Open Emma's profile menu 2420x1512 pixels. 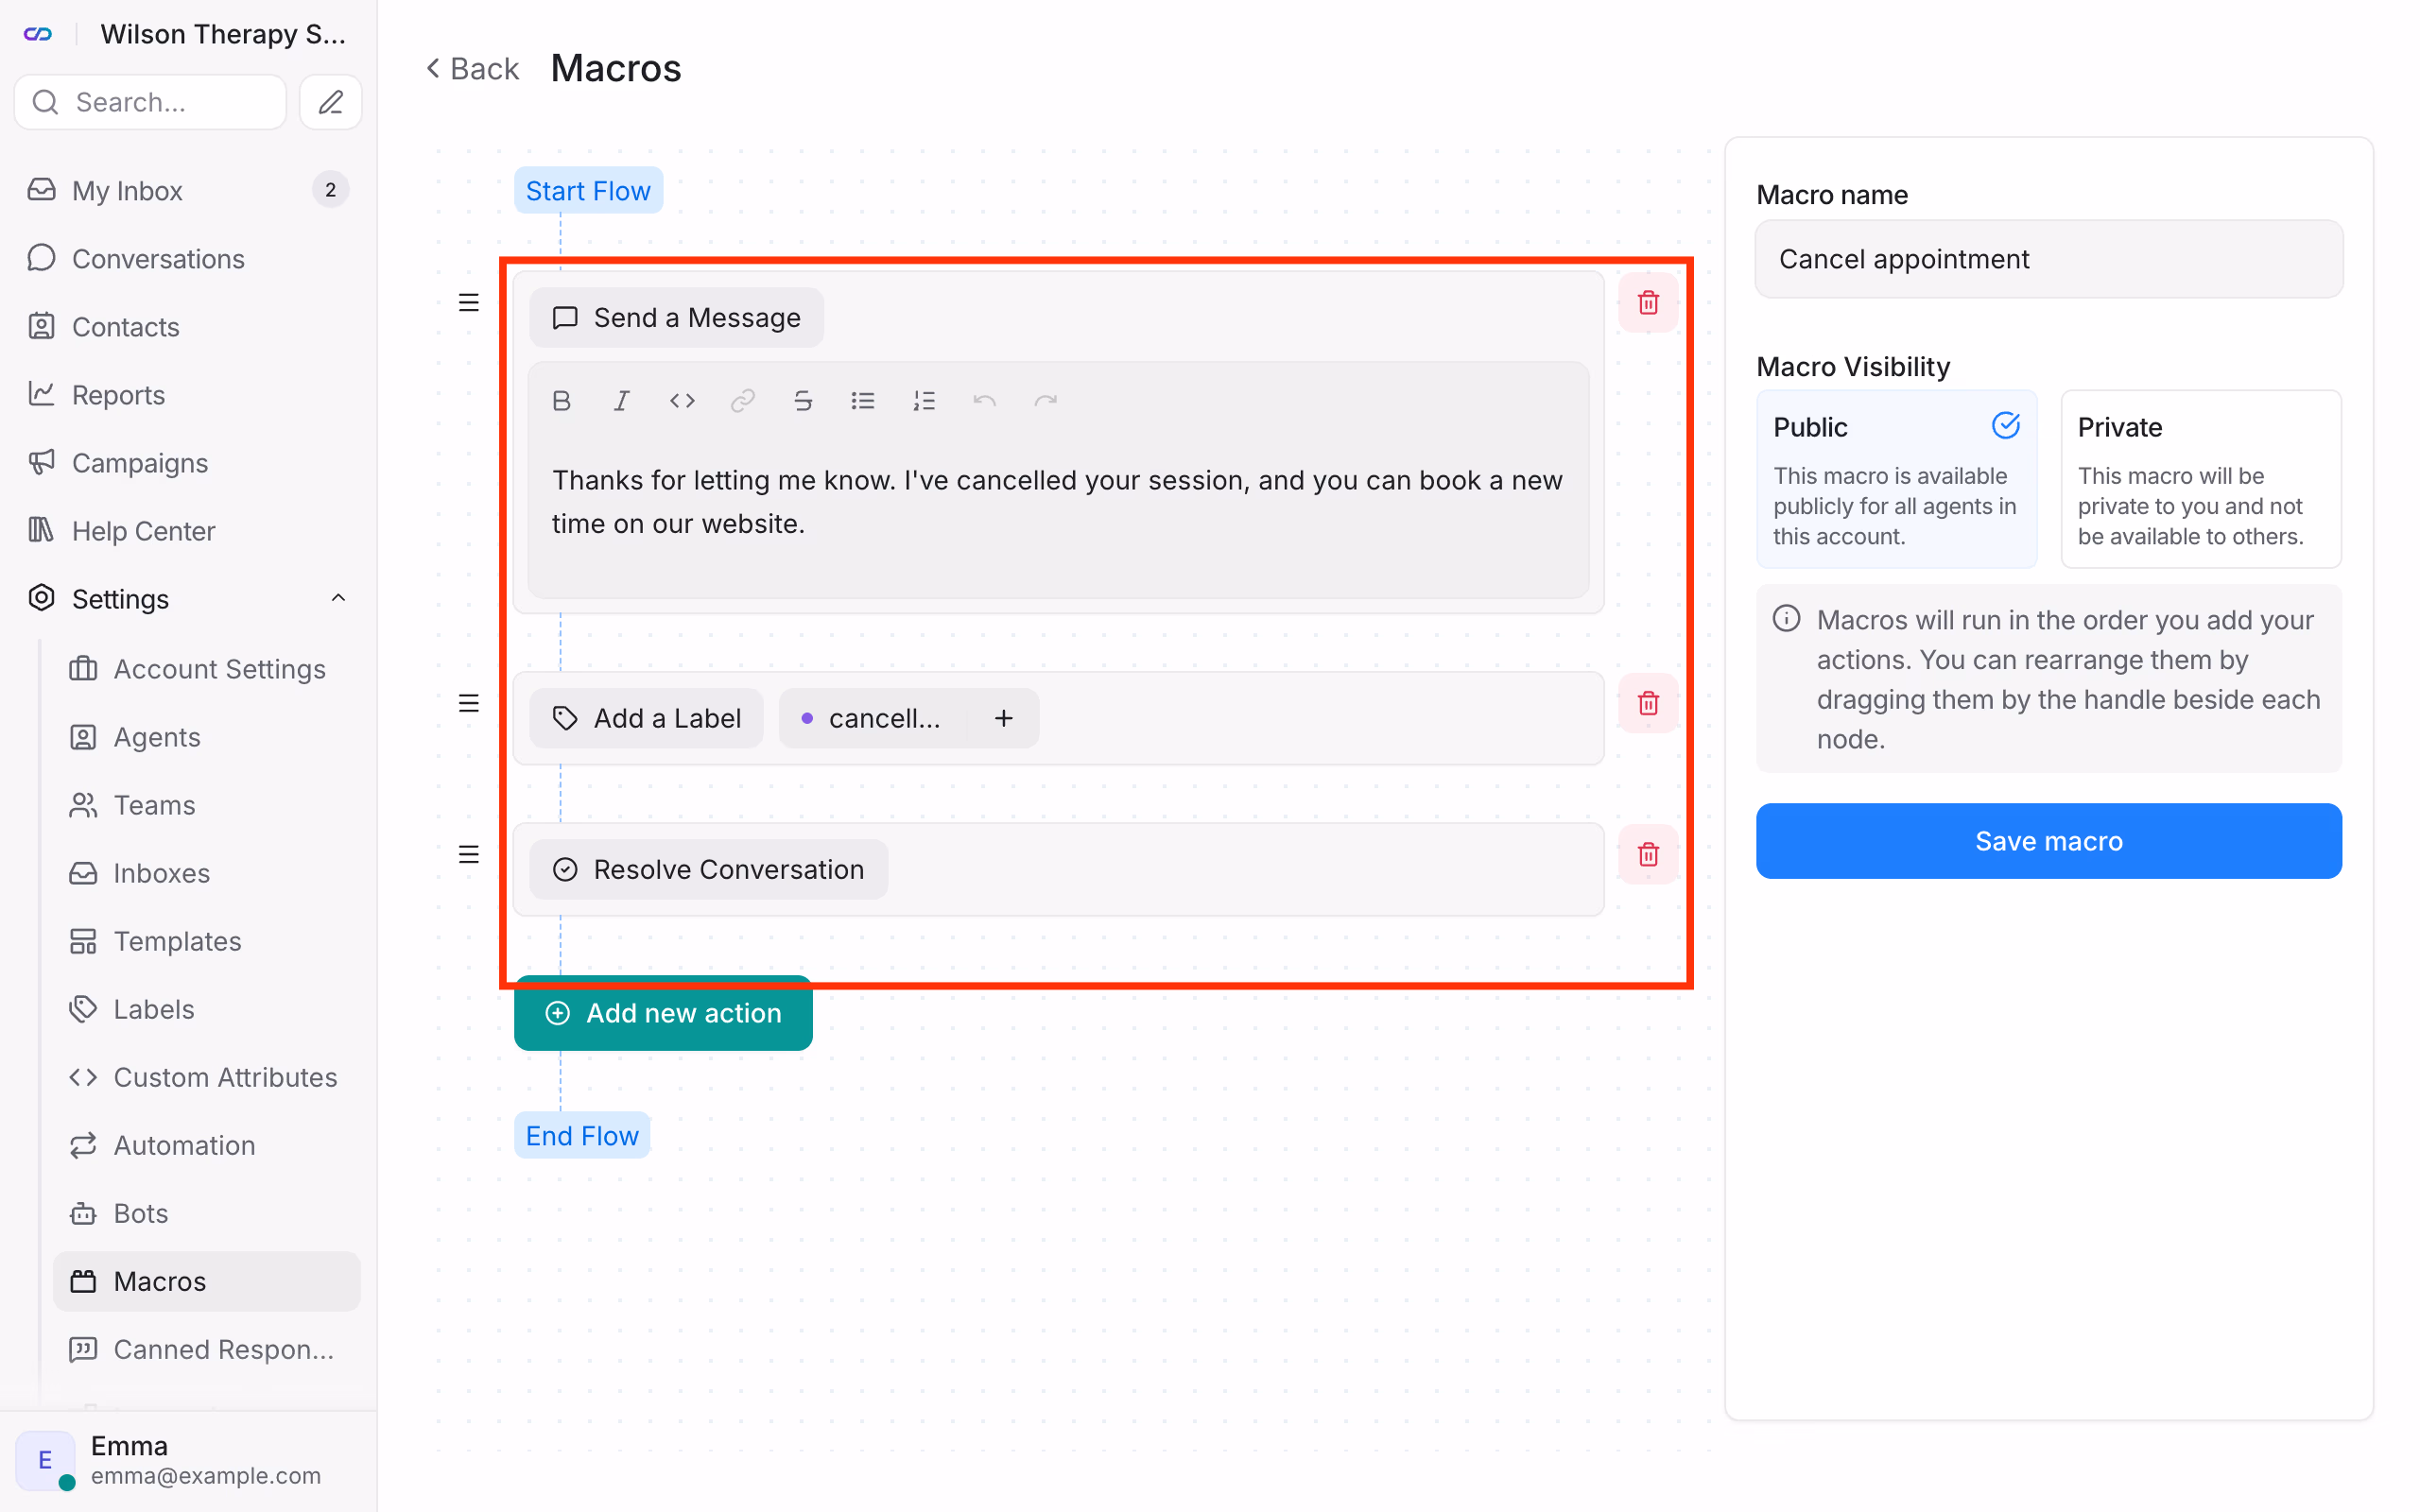coord(188,1460)
